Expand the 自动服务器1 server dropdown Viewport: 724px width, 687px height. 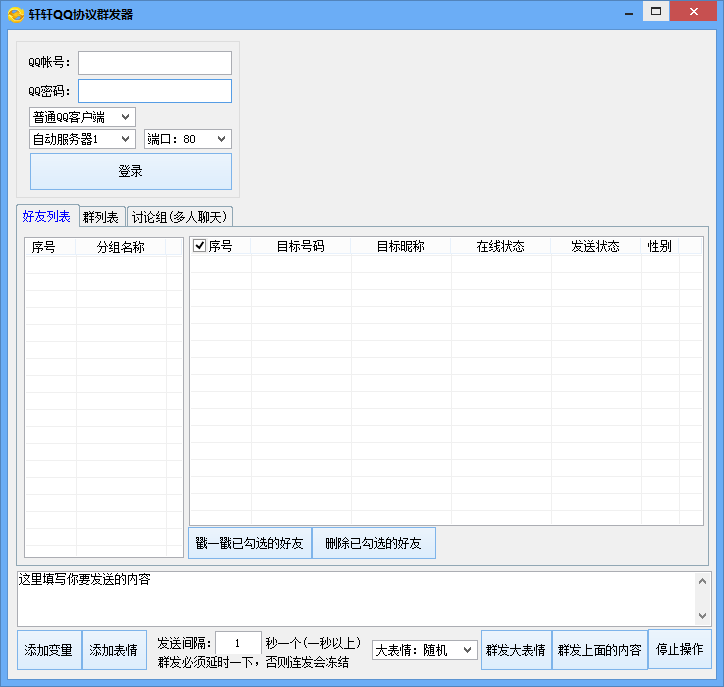click(82, 139)
